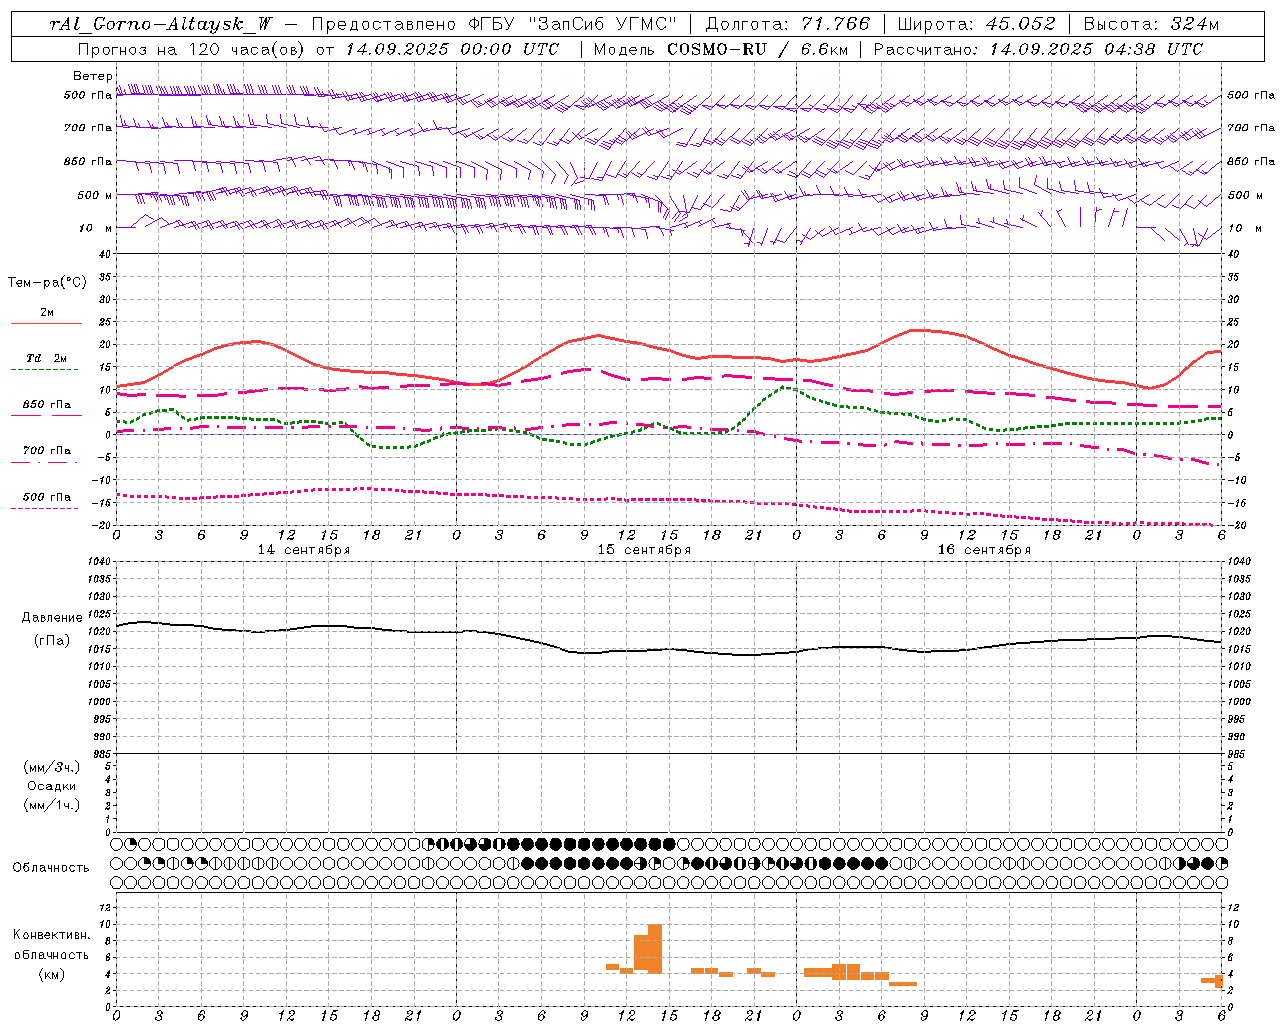Click the Облачность cloud cover label
Image resolution: width=1280 pixels, height=1024 pixels.
click(51, 867)
